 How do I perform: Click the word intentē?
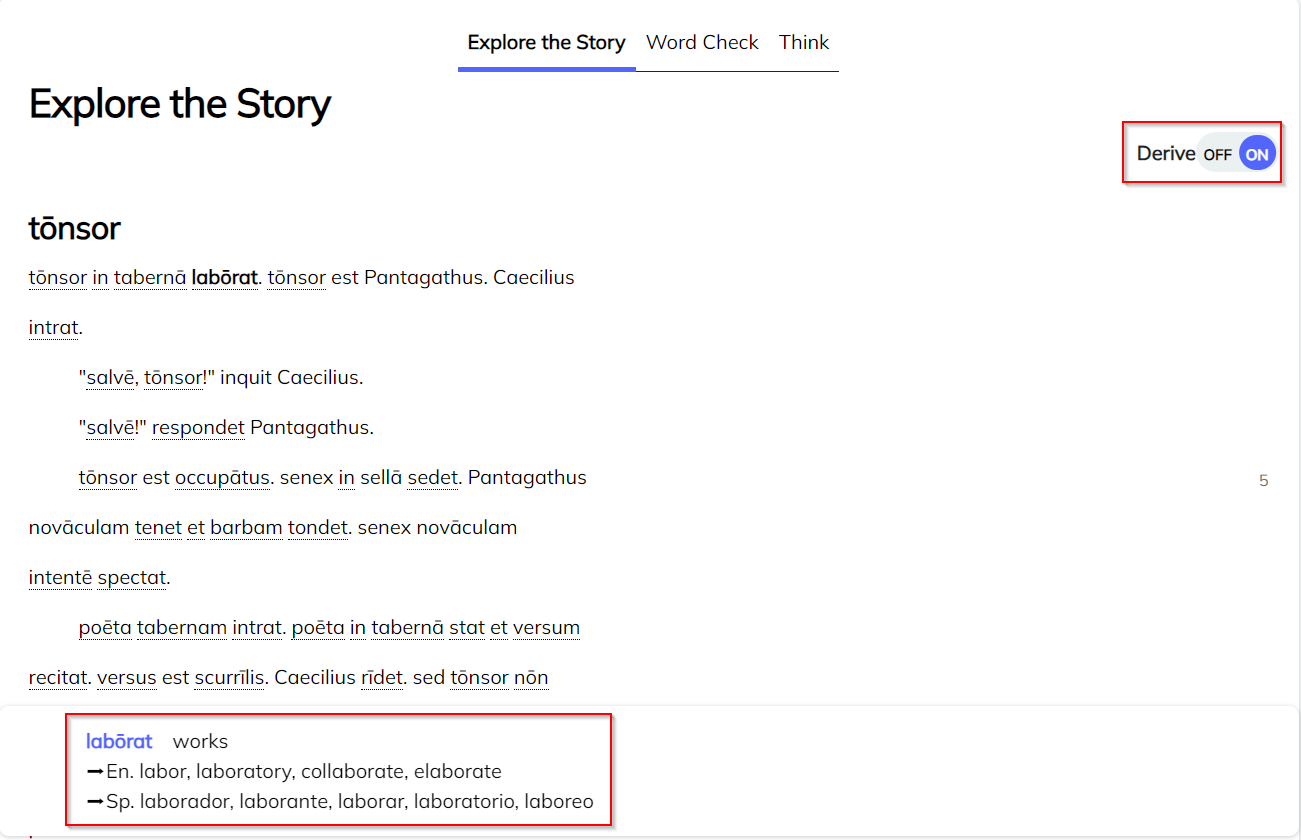pyautogui.click(x=60, y=578)
